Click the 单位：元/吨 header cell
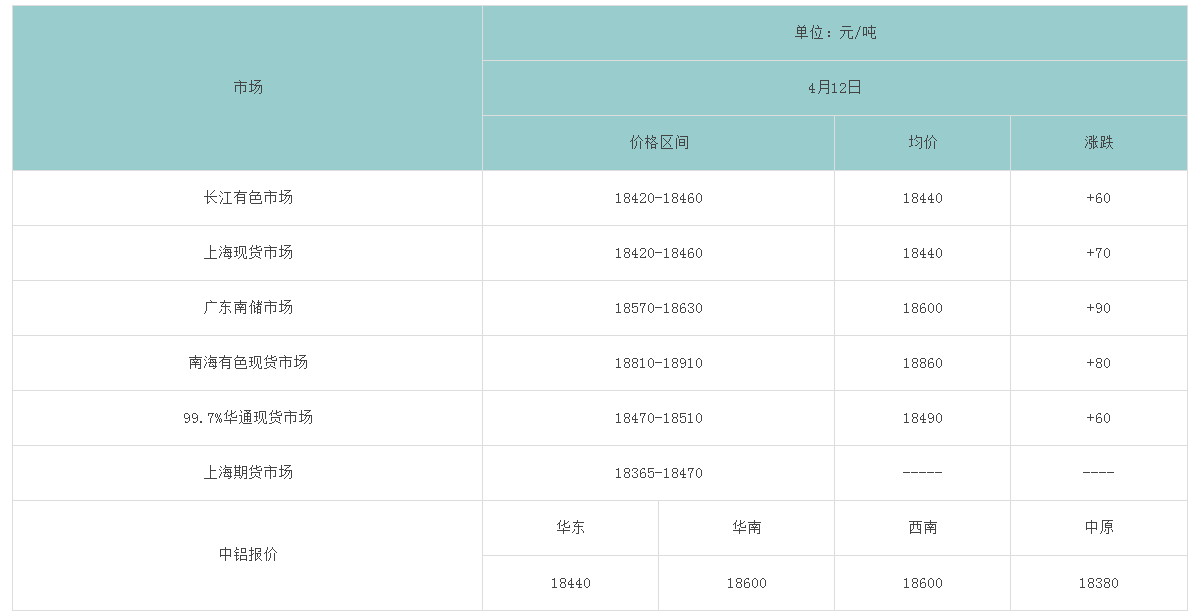This screenshot has height=615, width=1198. click(835, 33)
